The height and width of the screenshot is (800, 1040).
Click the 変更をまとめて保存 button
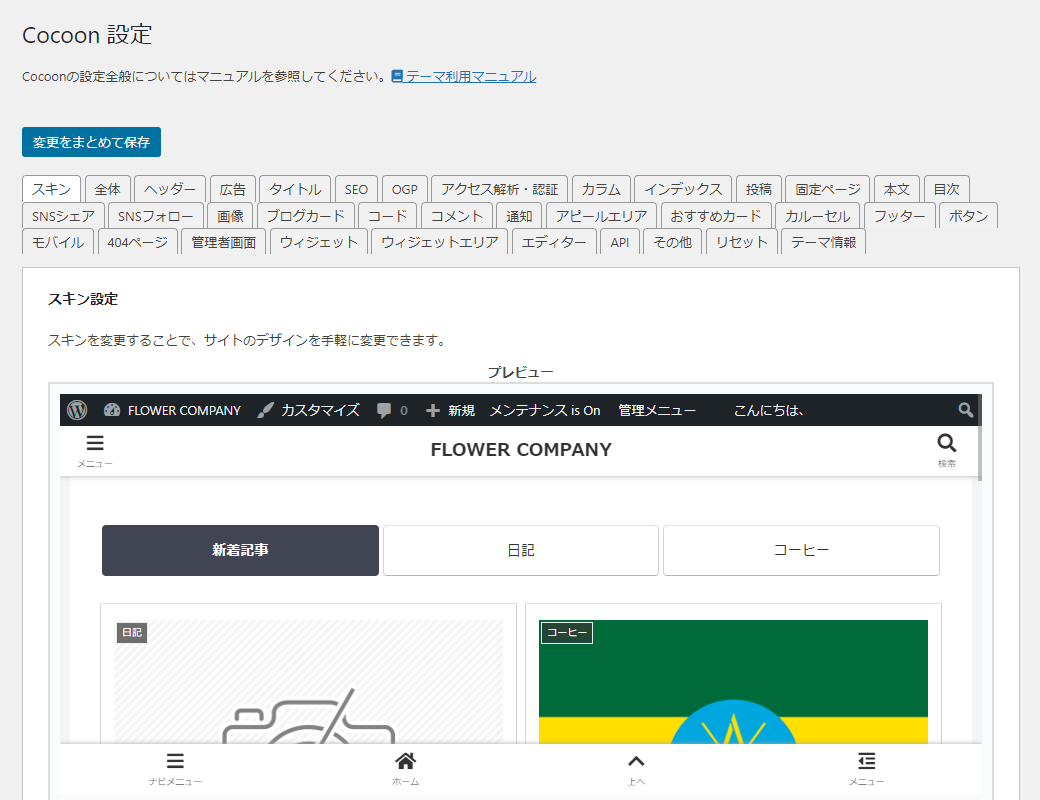[91, 142]
